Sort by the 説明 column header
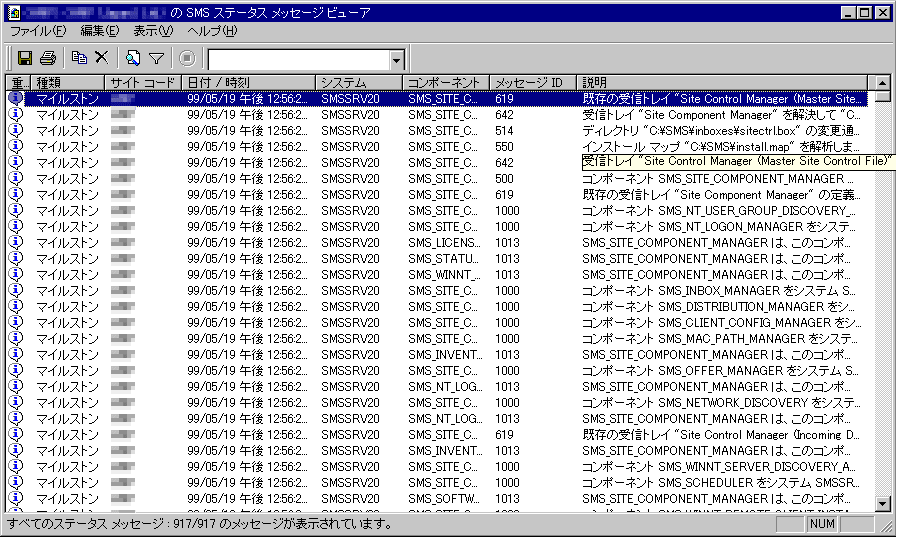This screenshot has height=538, width=897. [722, 83]
